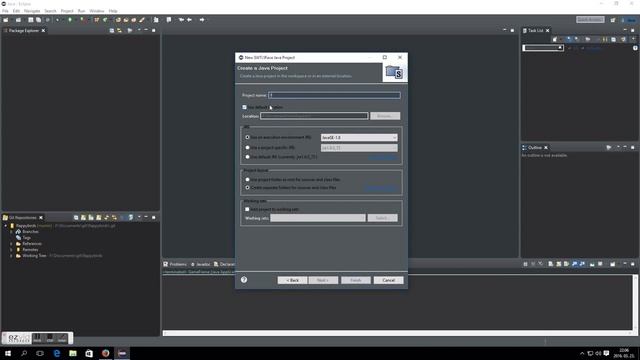Expand the Remotes node in Git Repositories
Screen dimensions: 640x360
point(11,249)
